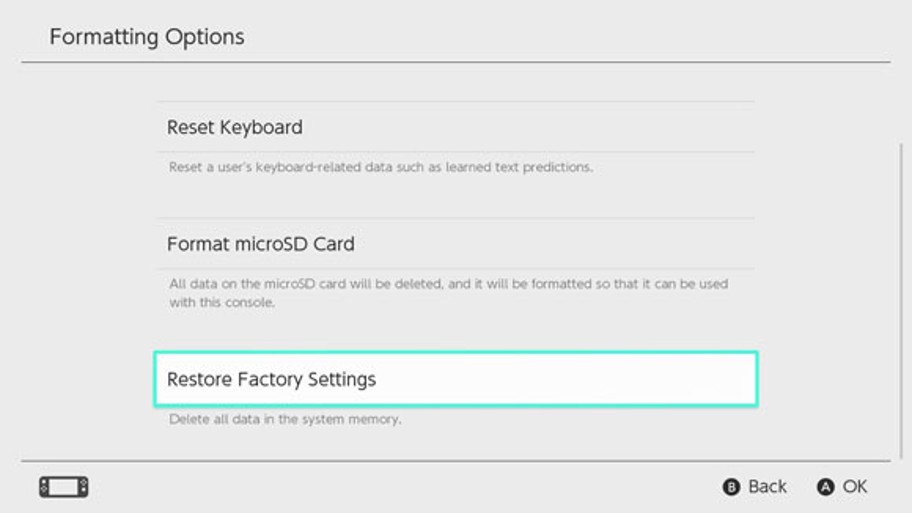Click the Back label

pos(767,486)
